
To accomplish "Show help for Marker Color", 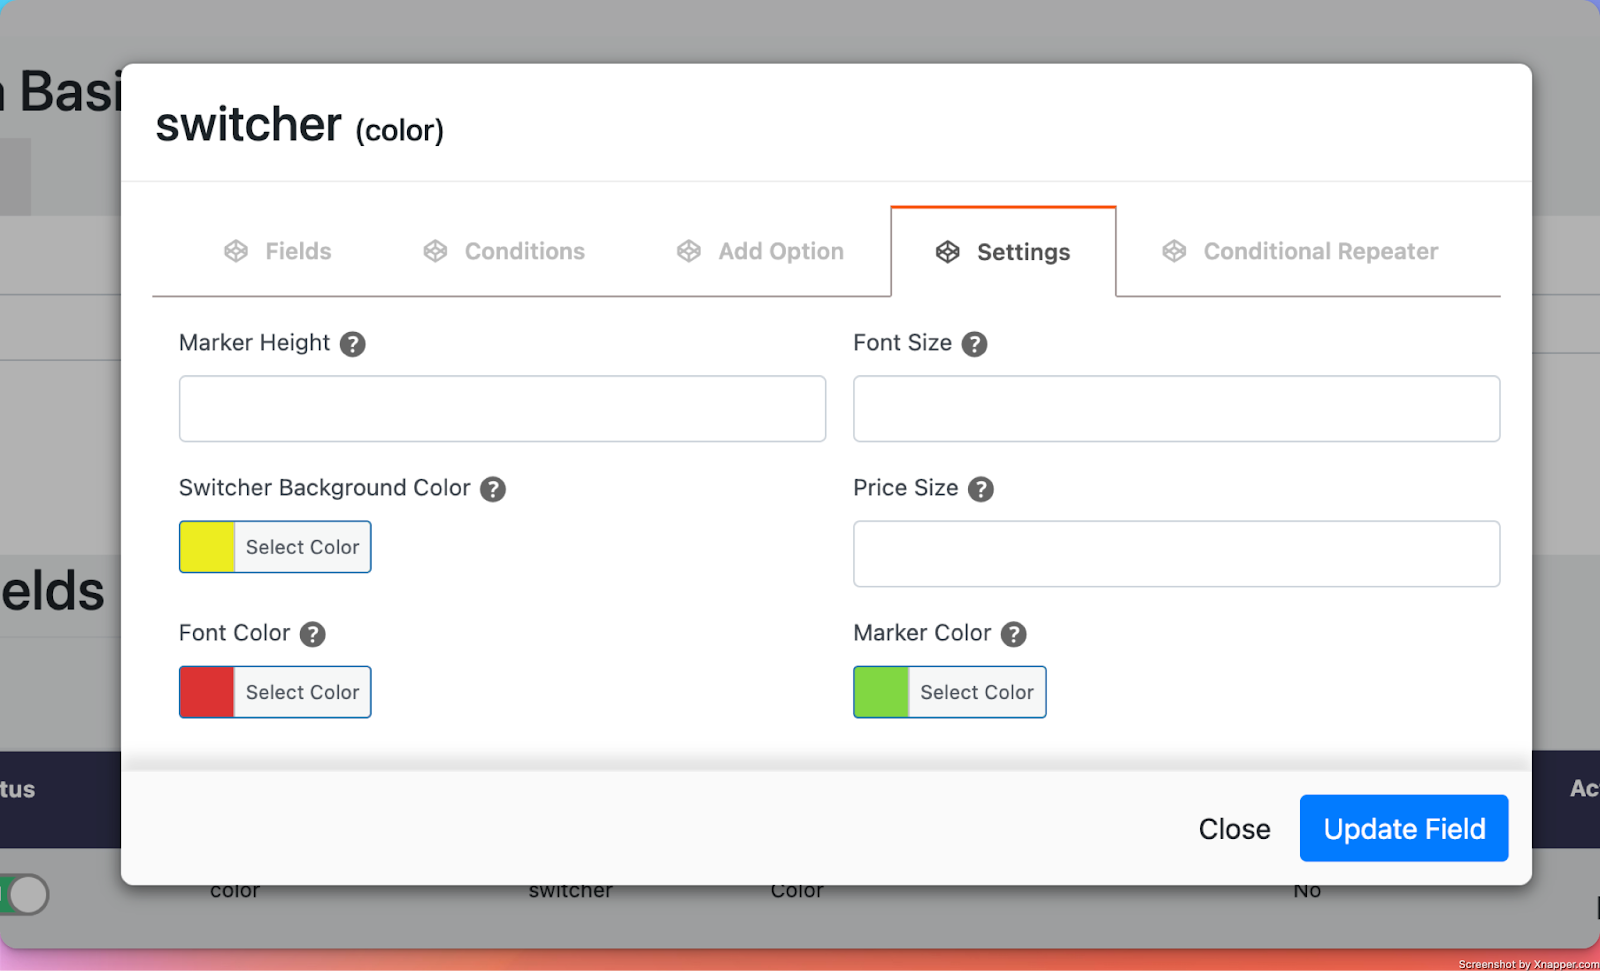I will (1014, 634).
